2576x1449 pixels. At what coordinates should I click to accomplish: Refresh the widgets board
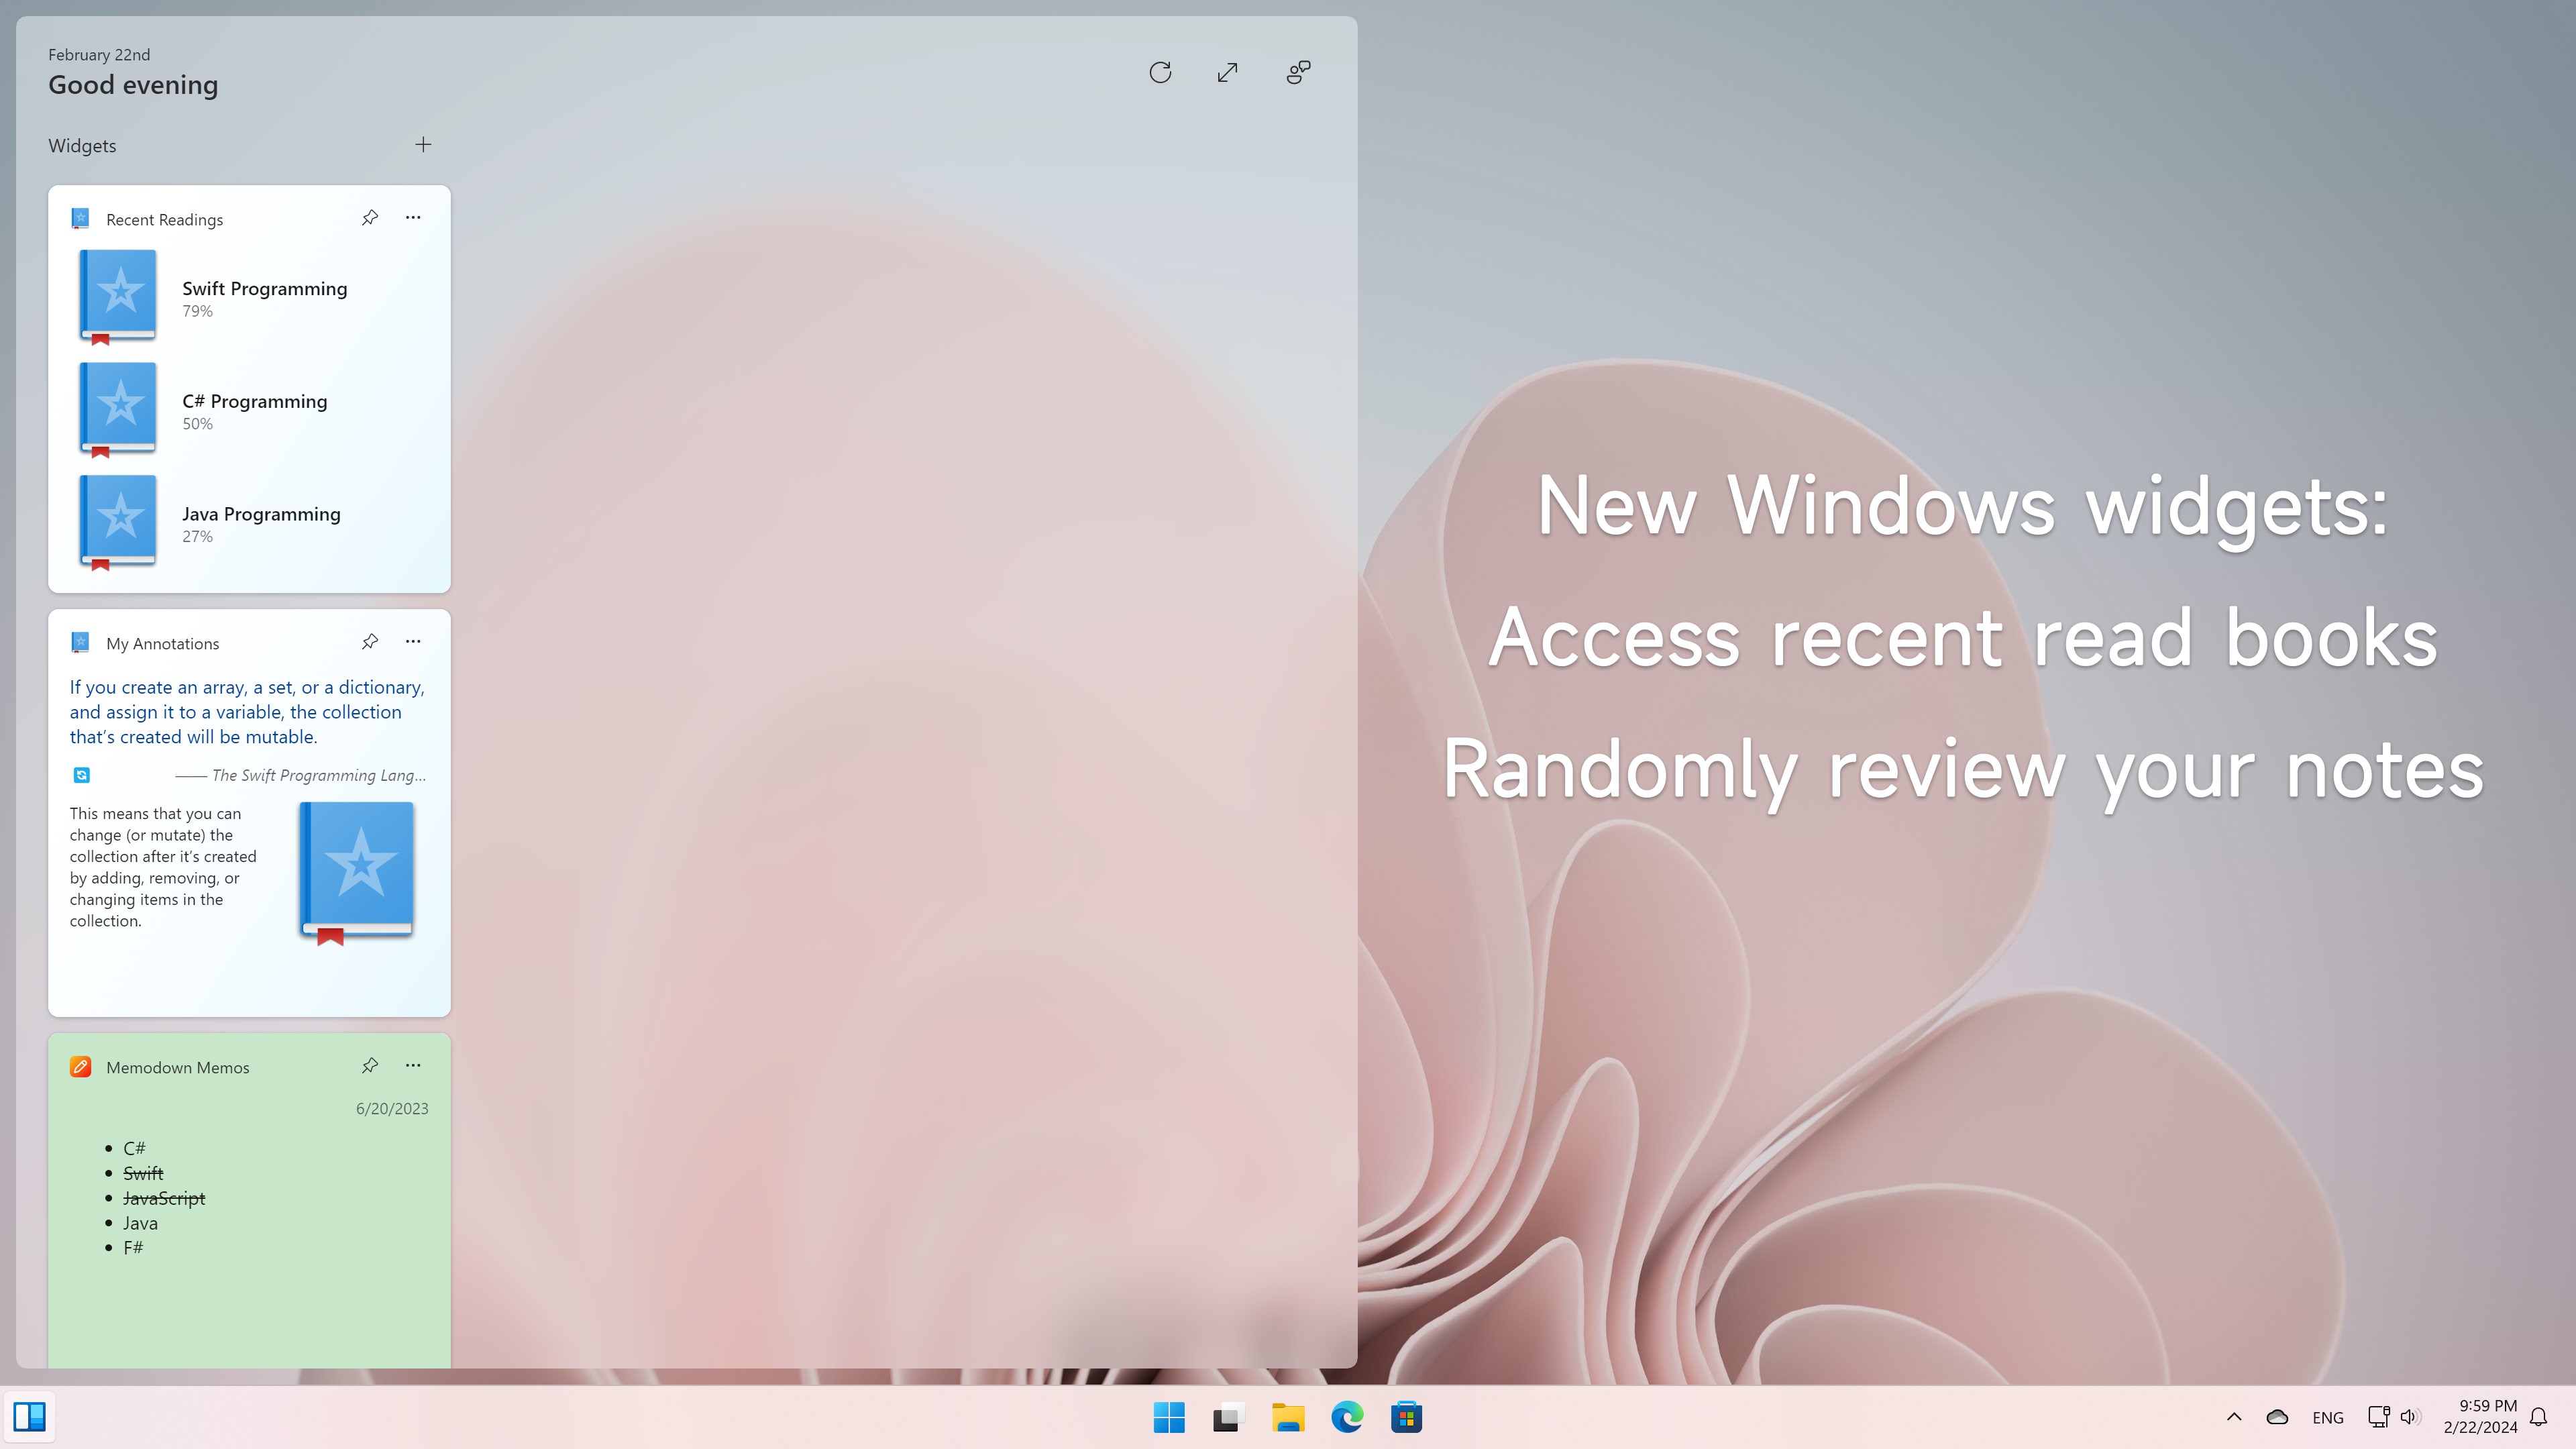tap(1160, 72)
